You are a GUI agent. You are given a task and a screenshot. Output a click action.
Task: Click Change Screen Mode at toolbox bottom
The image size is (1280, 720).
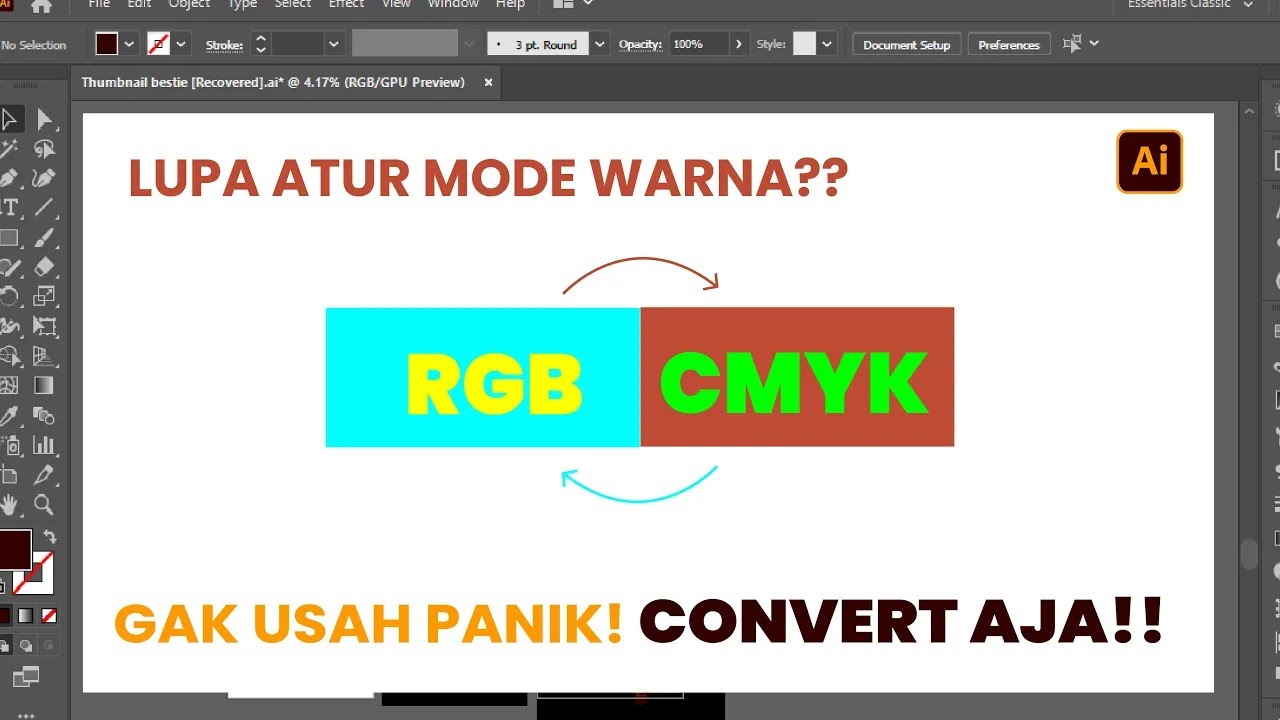[x=26, y=678]
